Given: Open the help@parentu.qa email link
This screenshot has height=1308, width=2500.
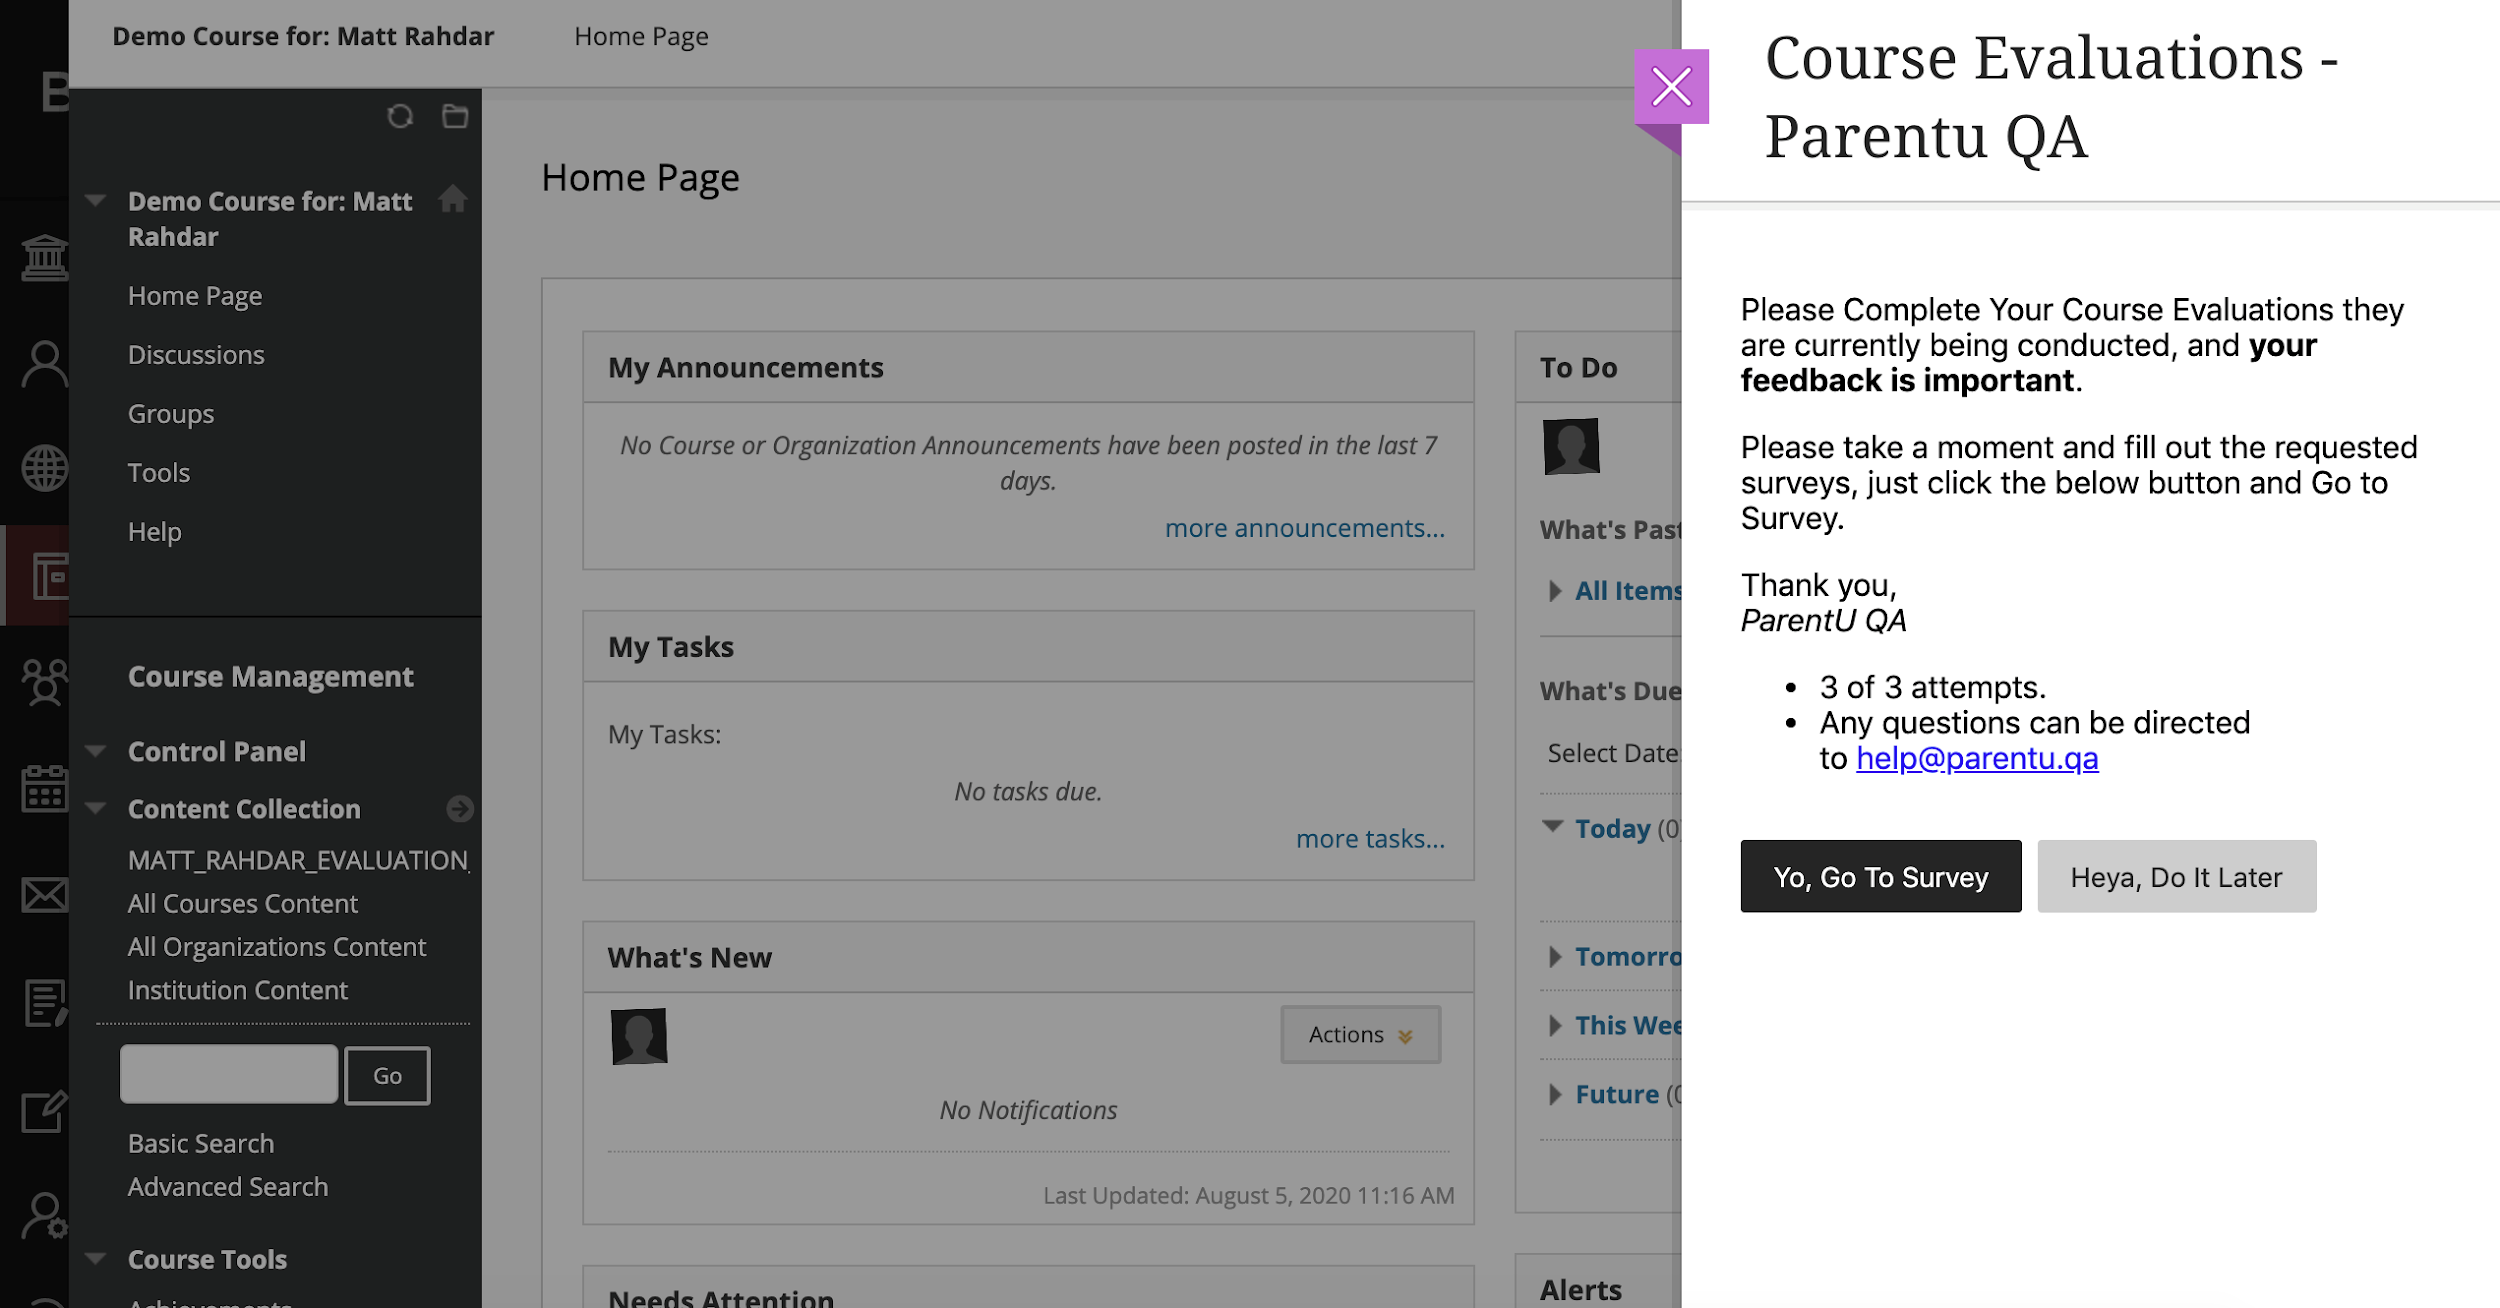Looking at the screenshot, I should (1977, 758).
